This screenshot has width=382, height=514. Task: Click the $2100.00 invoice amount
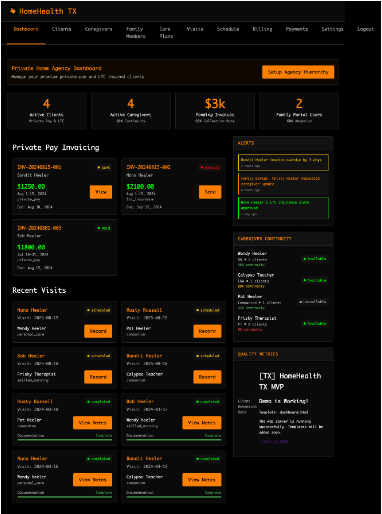pos(140,187)
